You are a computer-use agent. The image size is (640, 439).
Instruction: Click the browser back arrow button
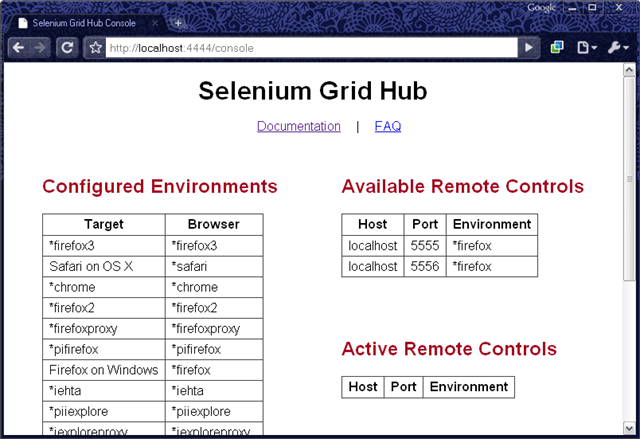tap(18, 48)
